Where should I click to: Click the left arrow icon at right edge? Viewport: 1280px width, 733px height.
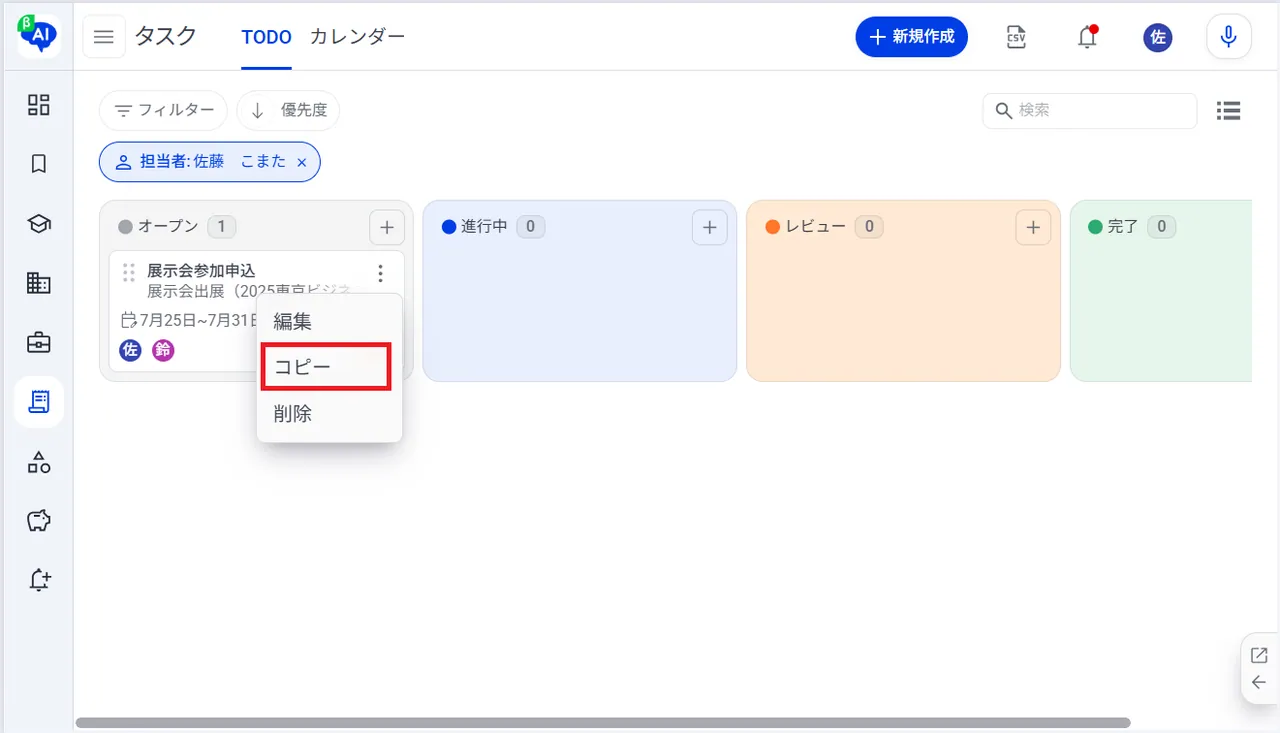[1259, 683]
